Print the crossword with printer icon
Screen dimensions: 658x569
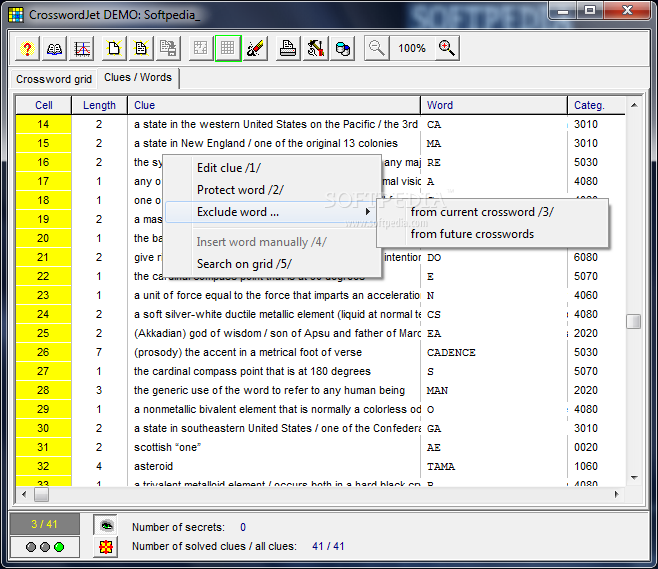pos(288,49)
